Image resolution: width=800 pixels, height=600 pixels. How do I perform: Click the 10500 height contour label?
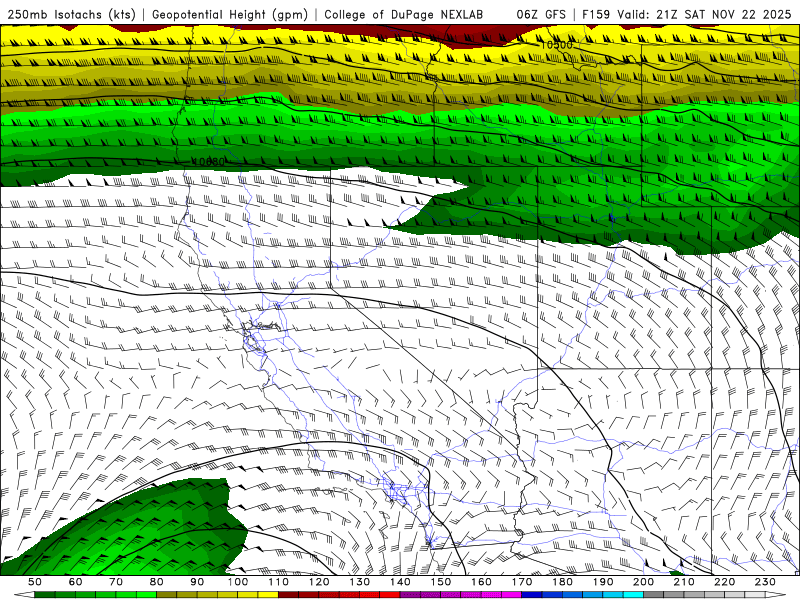coord(556,45)
